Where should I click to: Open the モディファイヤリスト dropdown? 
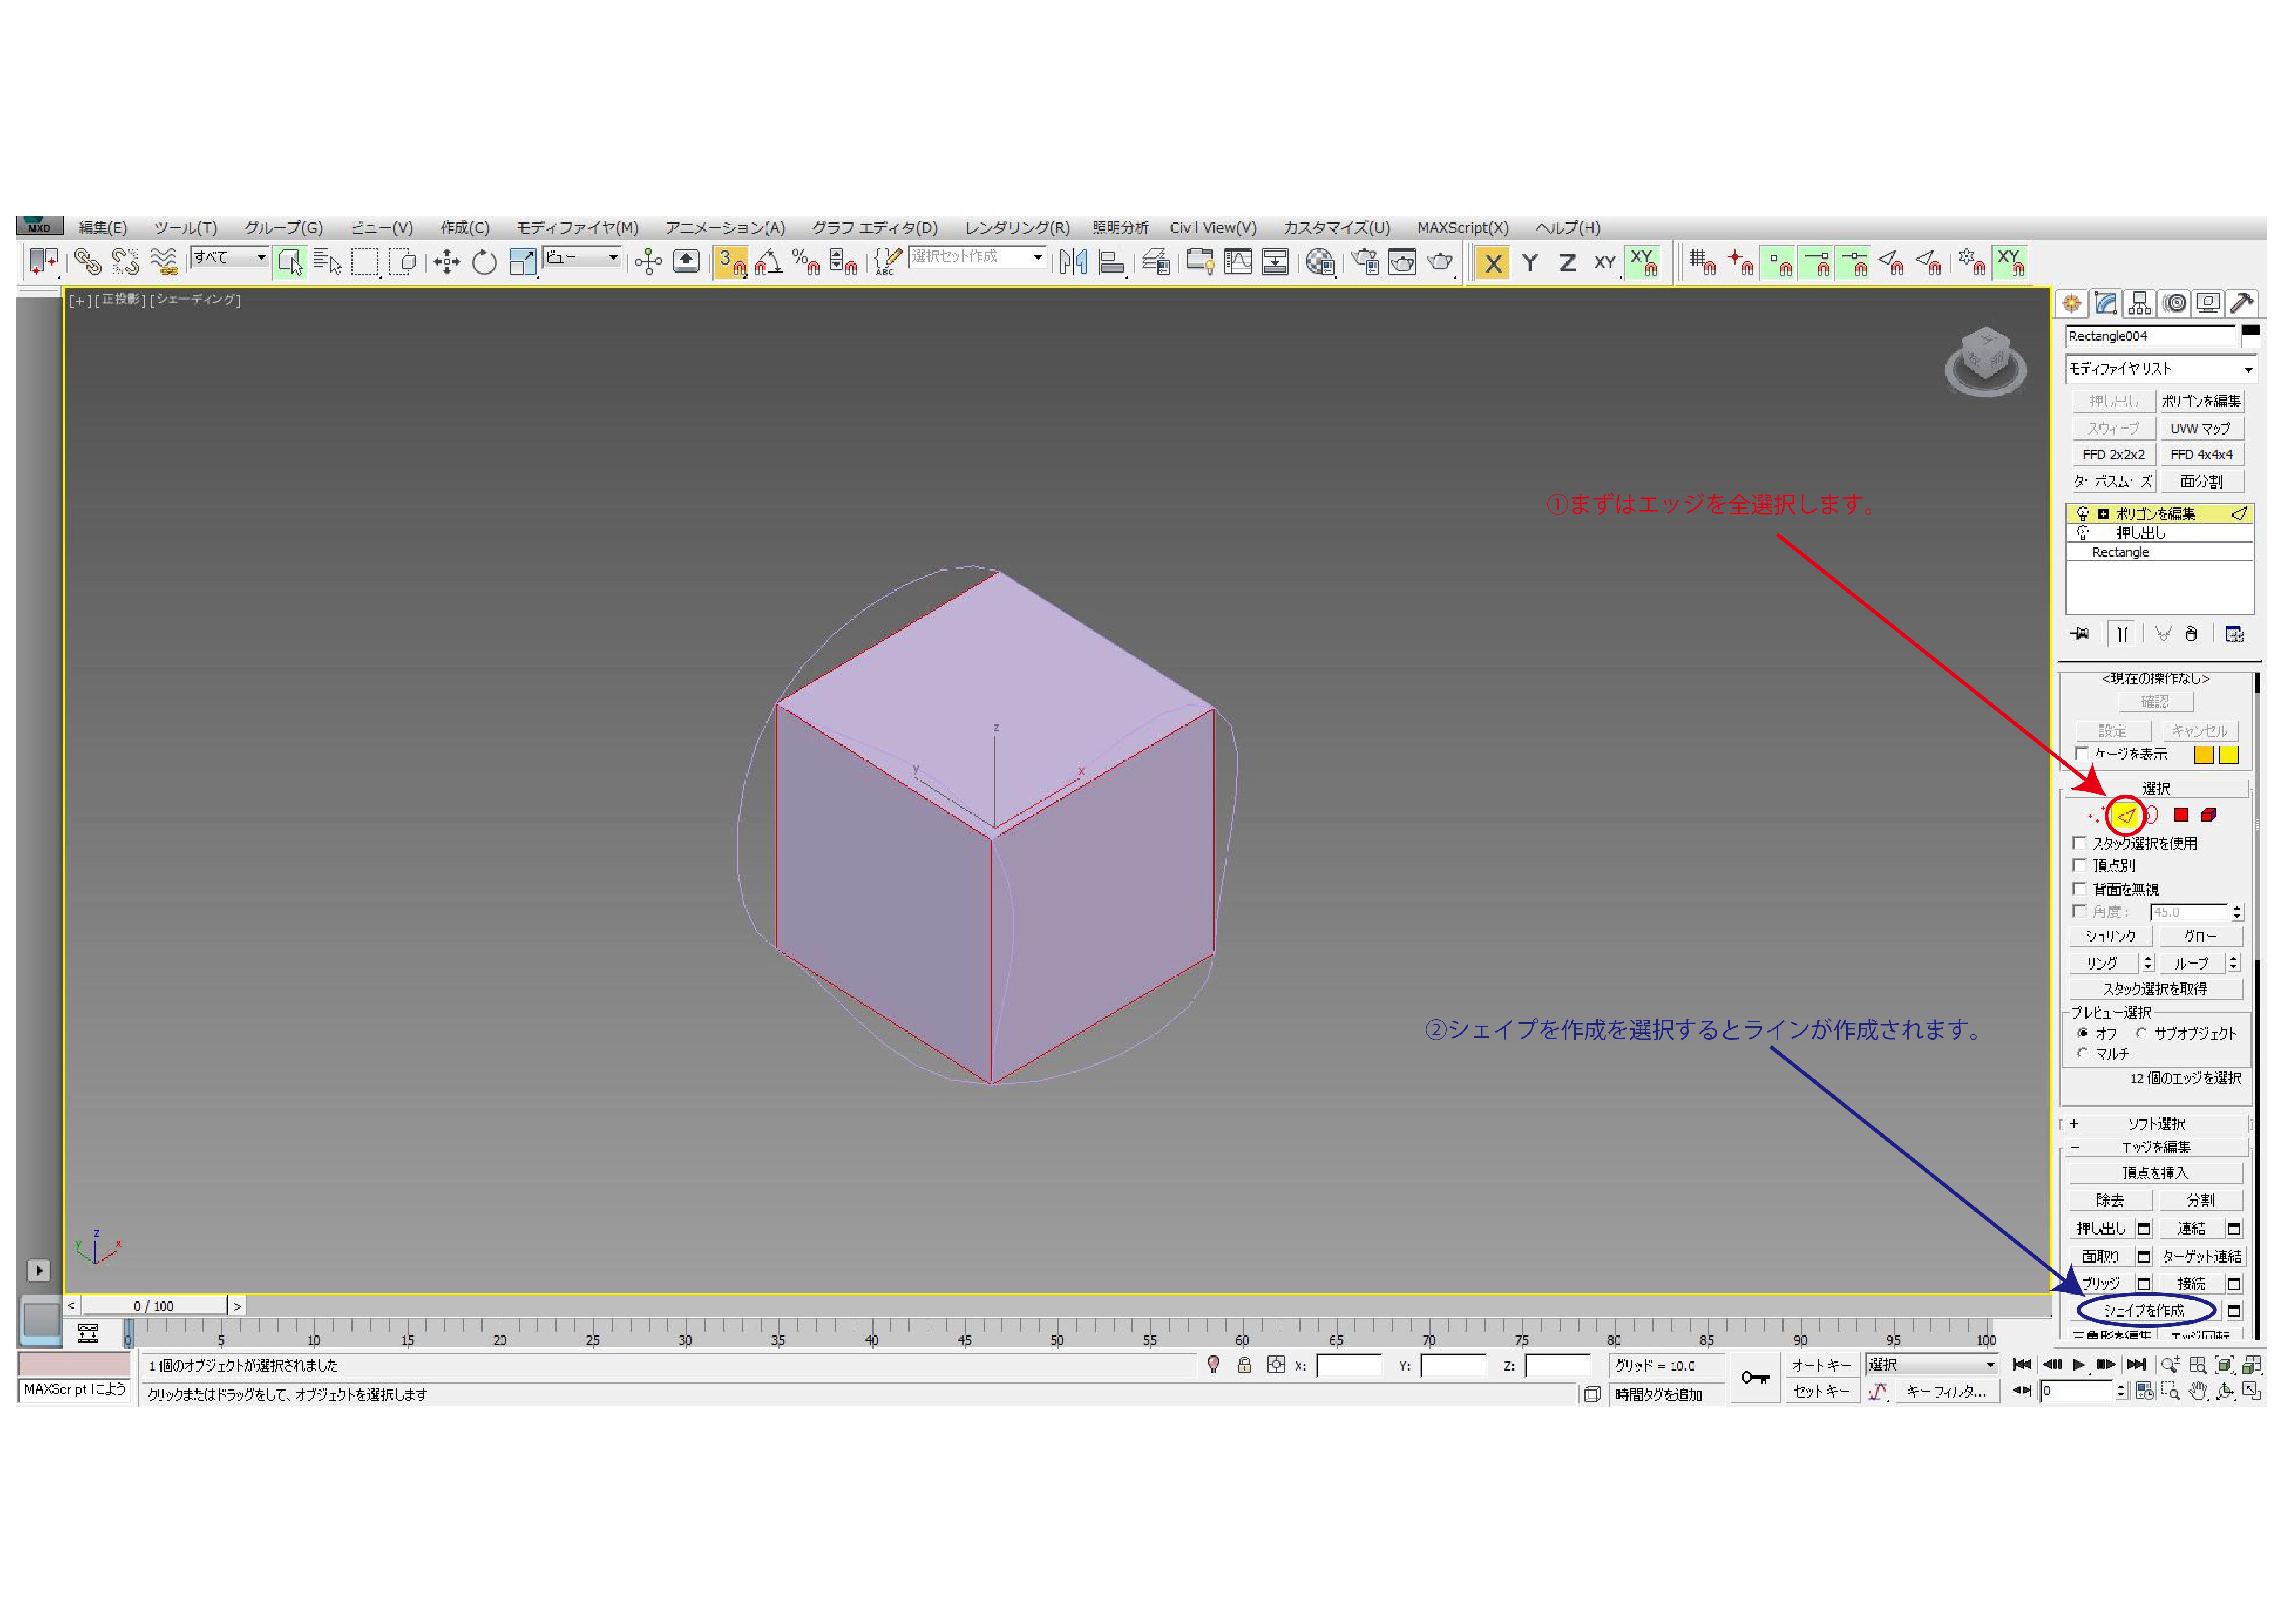click(x=2160, y=369)
